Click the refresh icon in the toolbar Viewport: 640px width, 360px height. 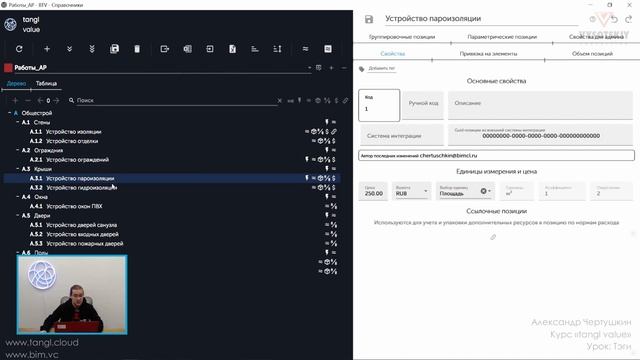click(x=19, y=49)
